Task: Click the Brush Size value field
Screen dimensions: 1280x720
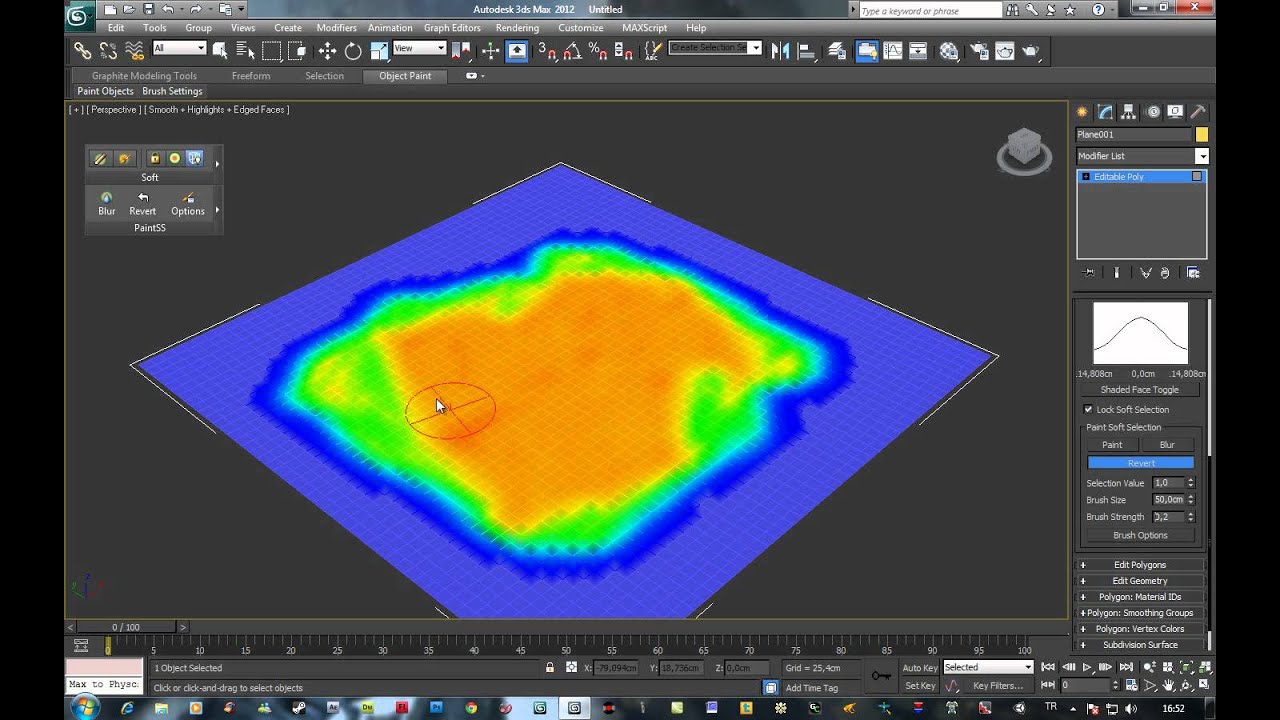Action: [1169, 500]
